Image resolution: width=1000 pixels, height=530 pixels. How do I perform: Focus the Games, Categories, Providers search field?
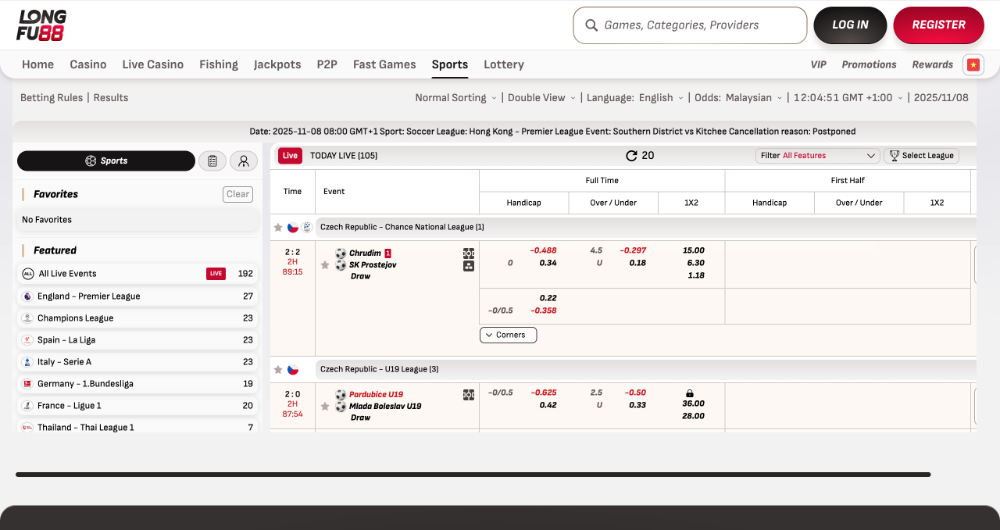[x=690, y=26]
